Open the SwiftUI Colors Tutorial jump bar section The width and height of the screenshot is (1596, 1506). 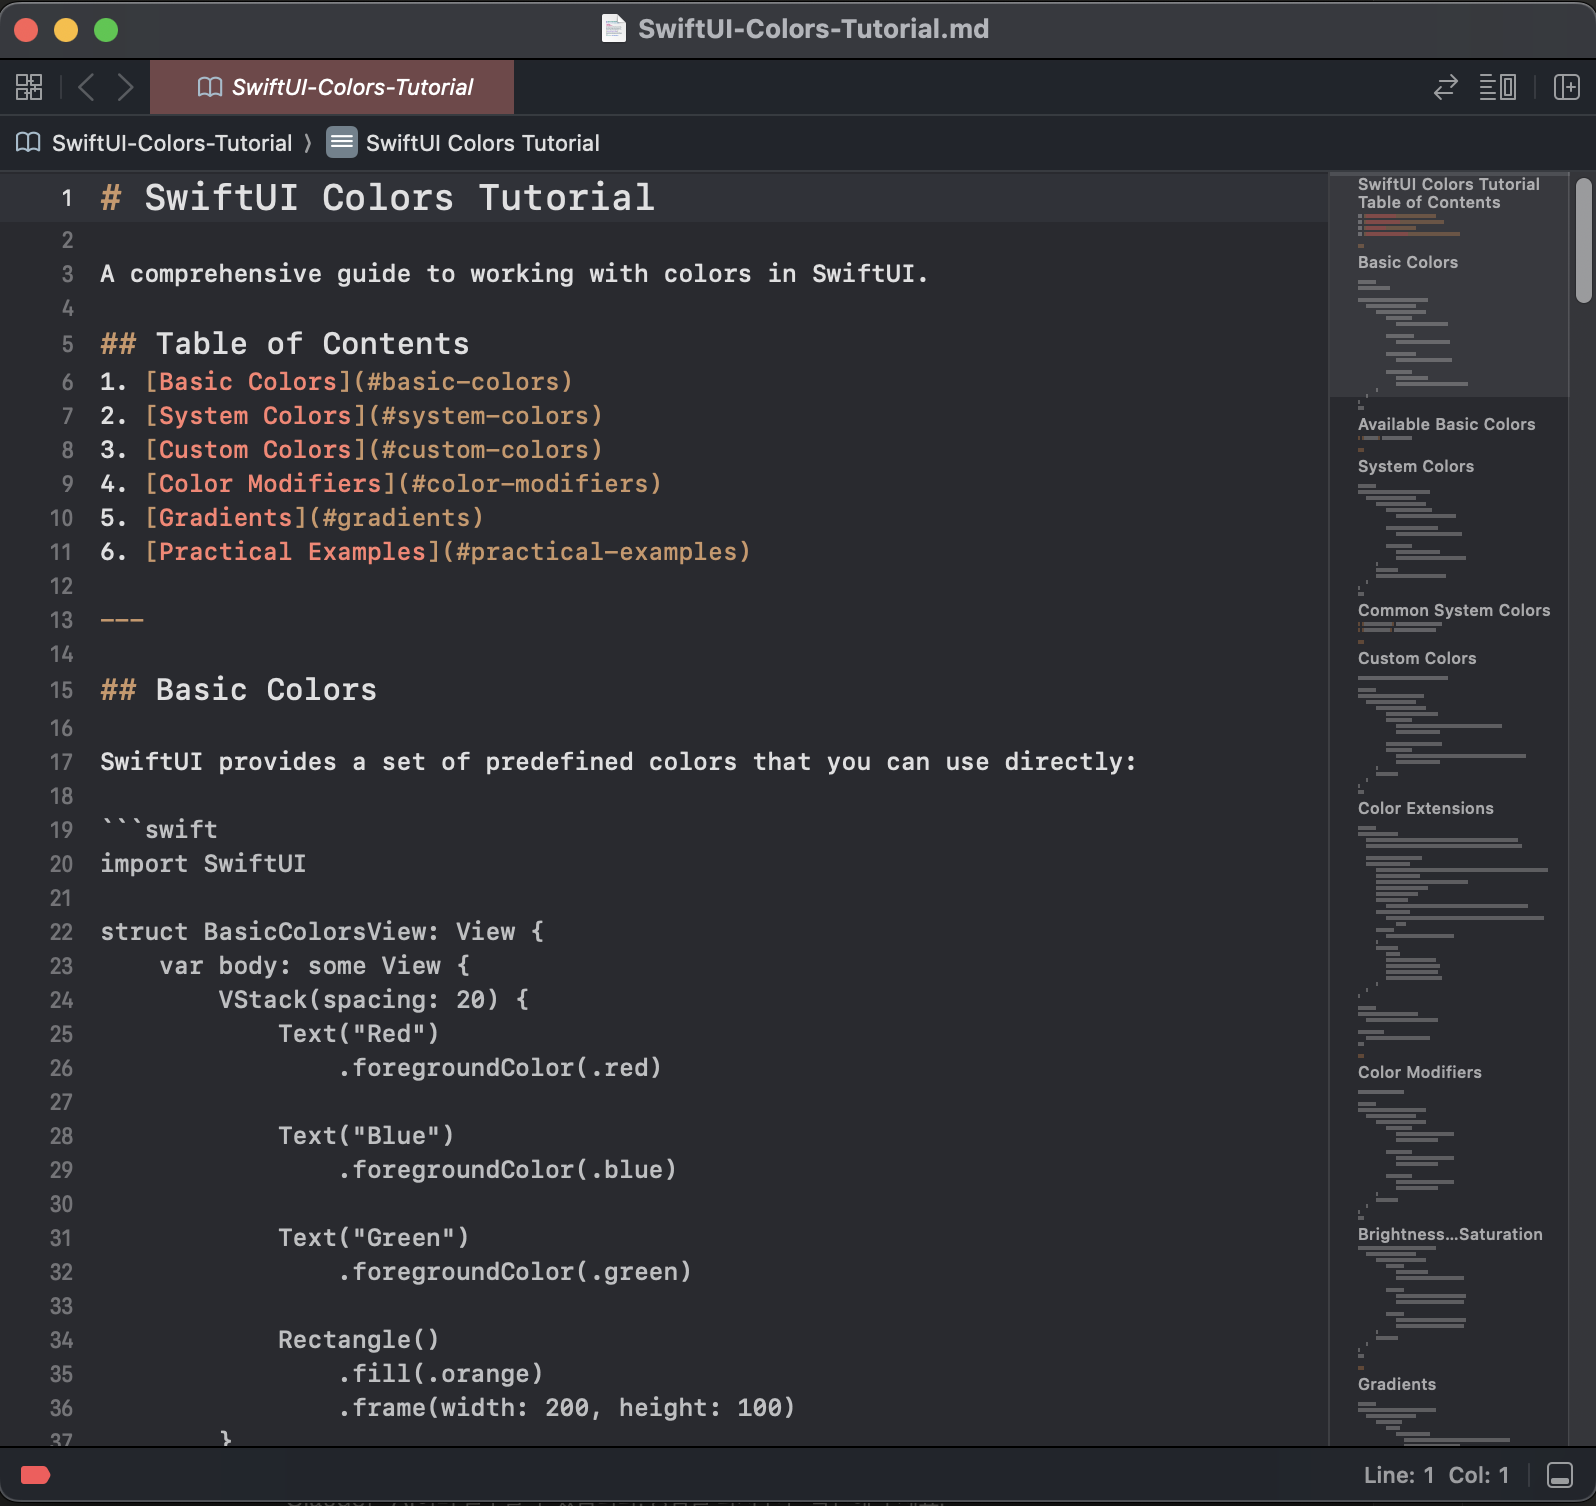[x=482, y=143]
